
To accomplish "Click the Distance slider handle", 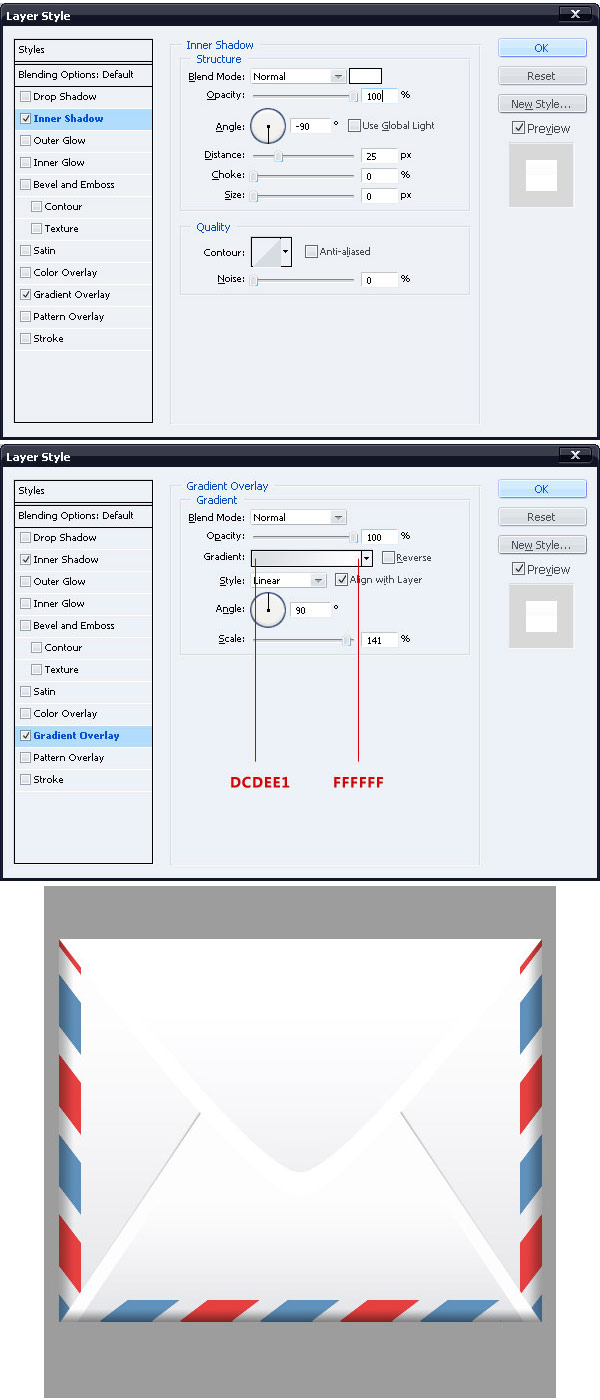I will click(x=278, y=156).
